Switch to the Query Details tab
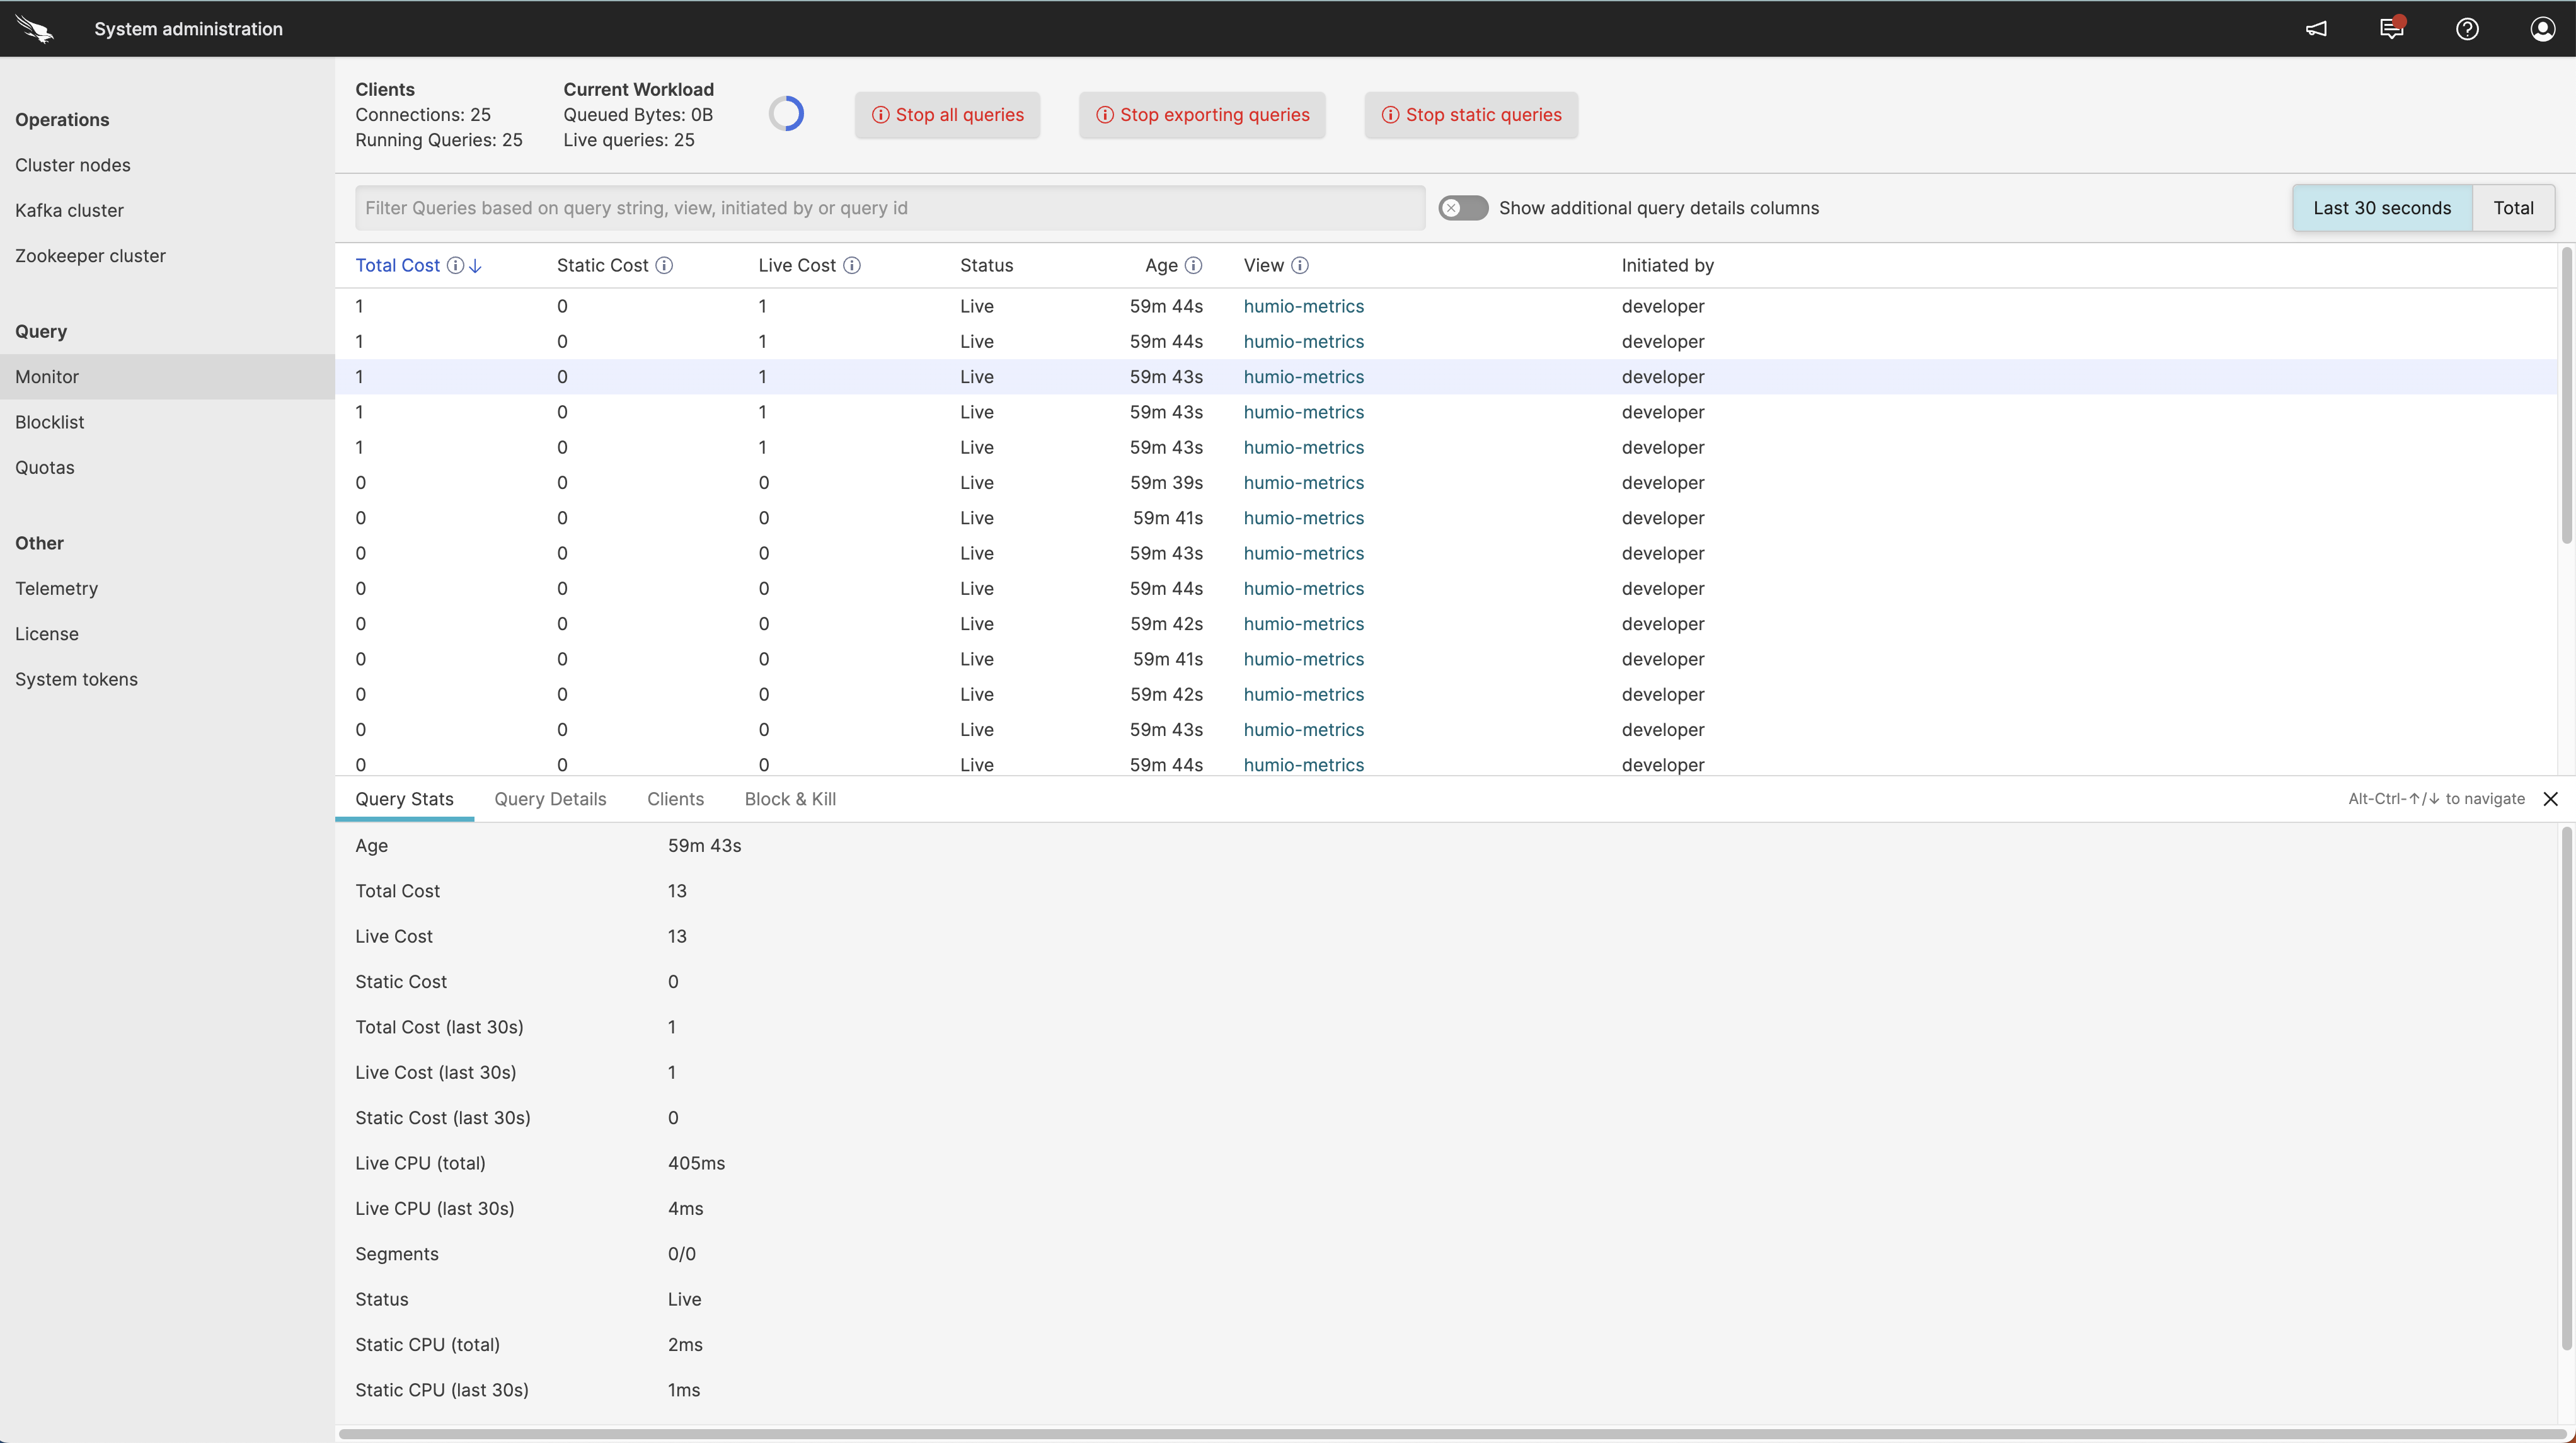 (x=550, y=799)
